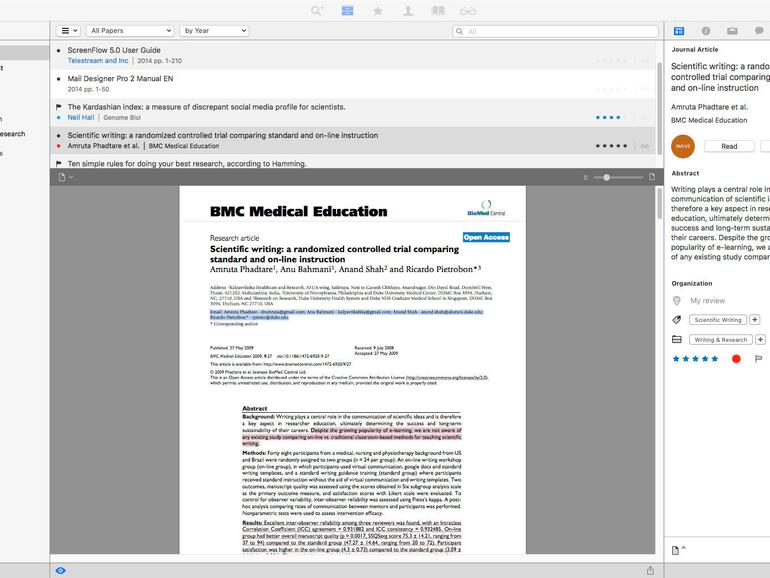Viewport: 770px width, 578px height.
Task: Toggle the flag in inspector panel
Action: coord(758,359)
